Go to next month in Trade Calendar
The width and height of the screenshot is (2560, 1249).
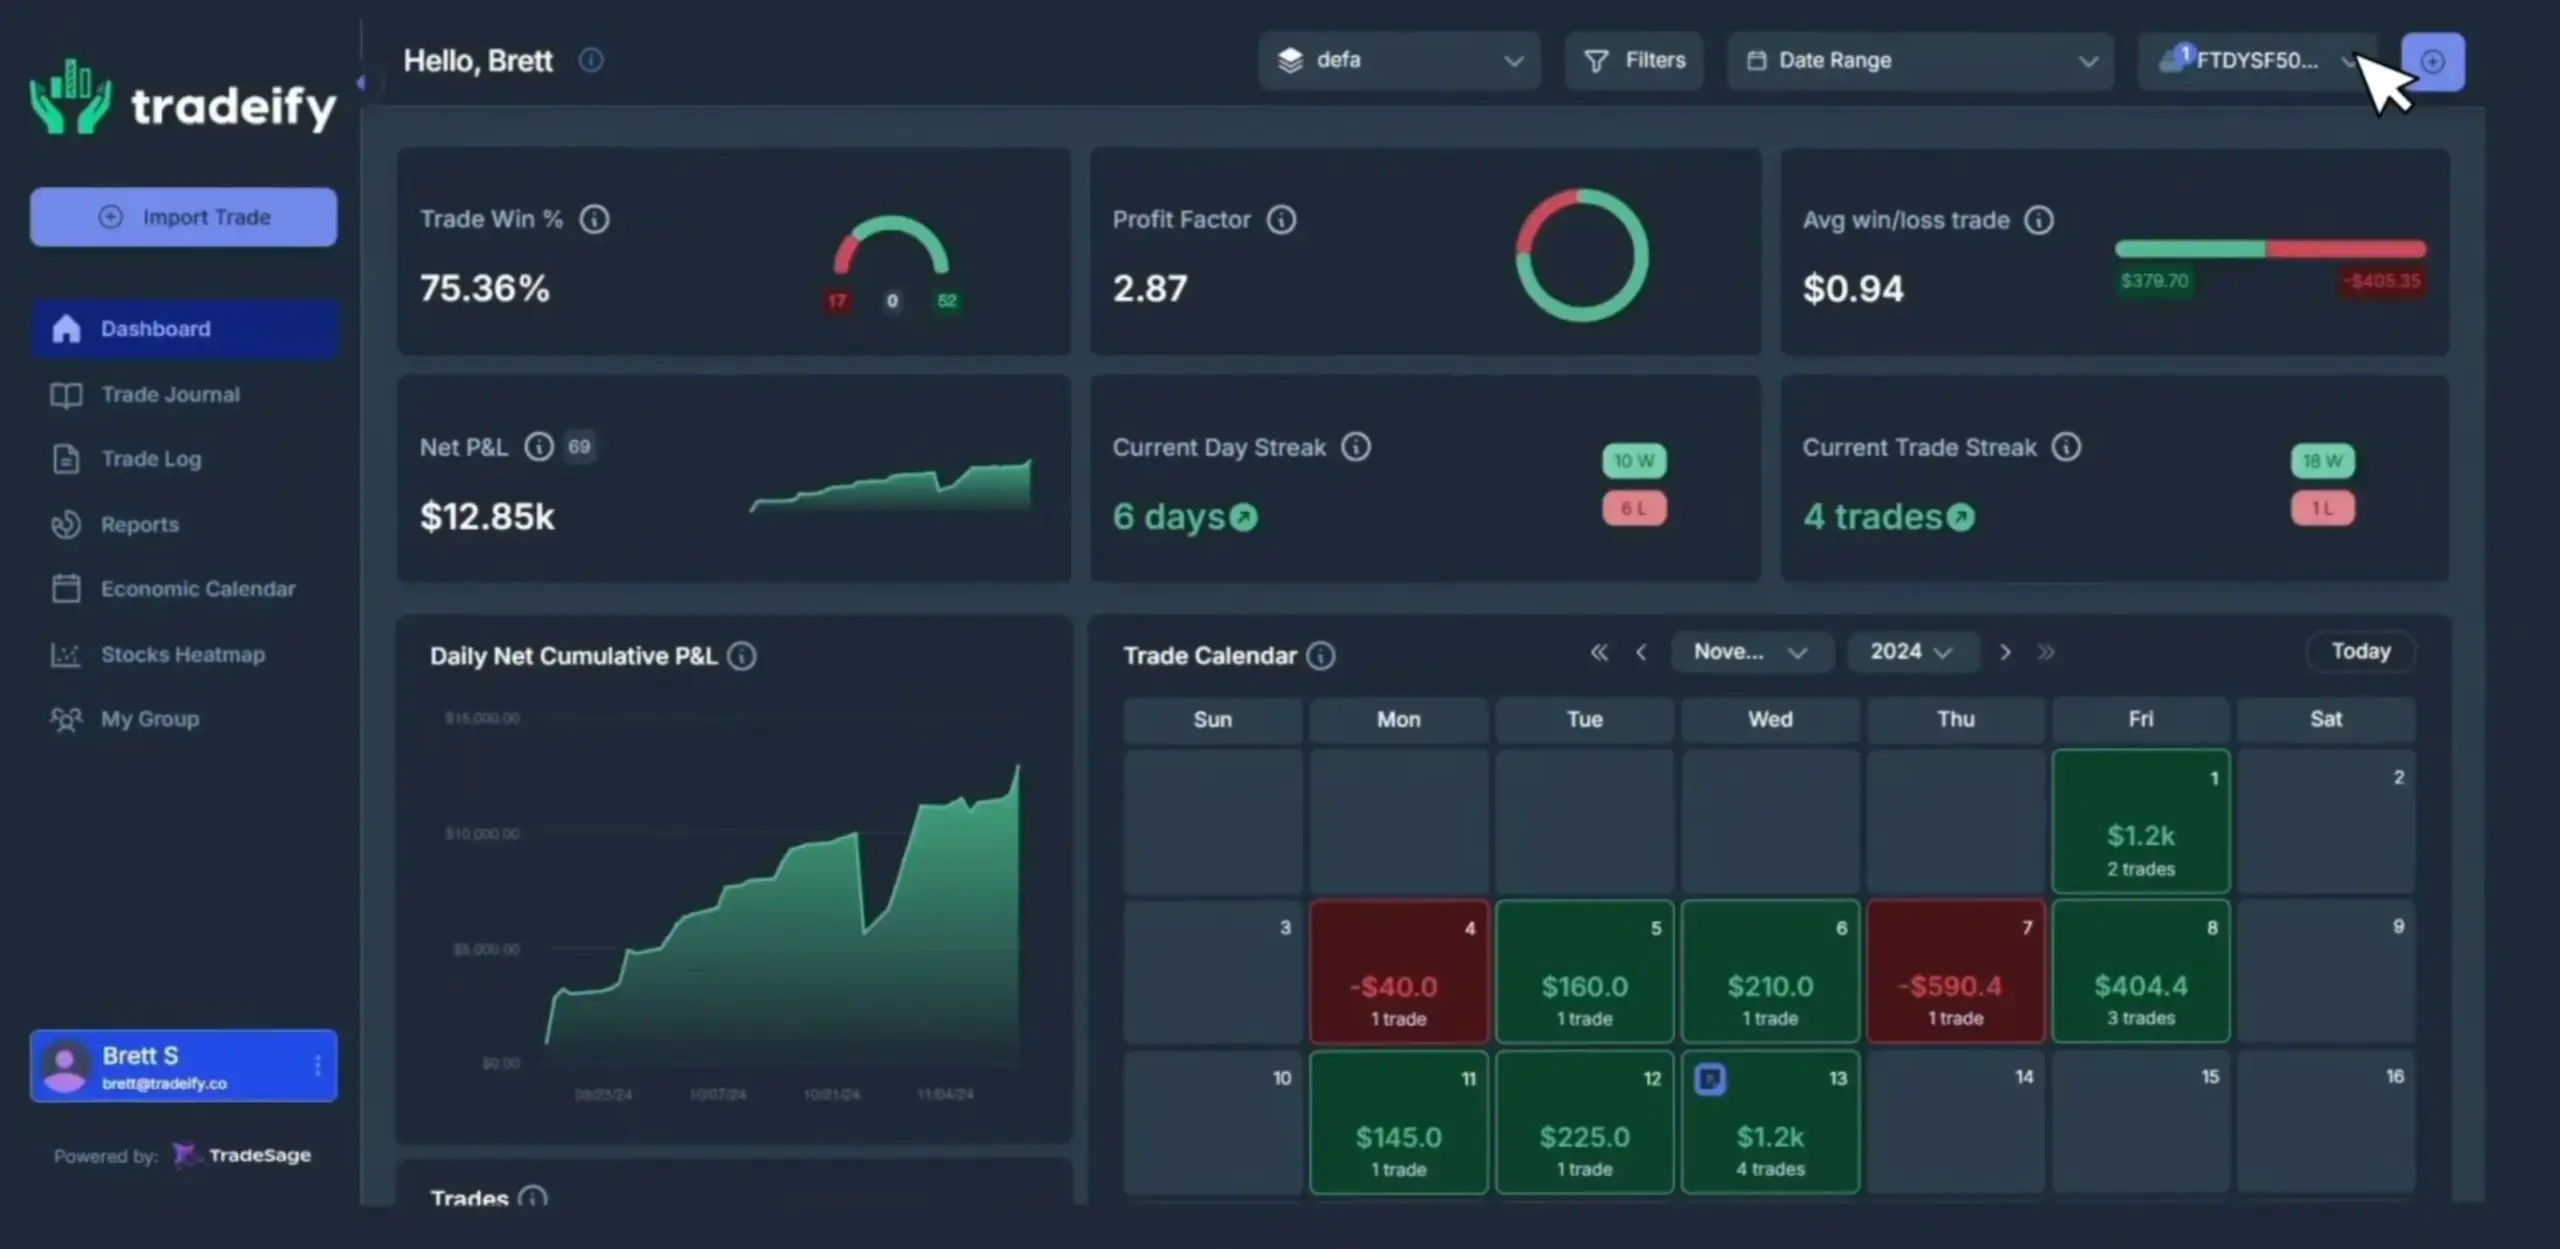(x=2004, y=653)
